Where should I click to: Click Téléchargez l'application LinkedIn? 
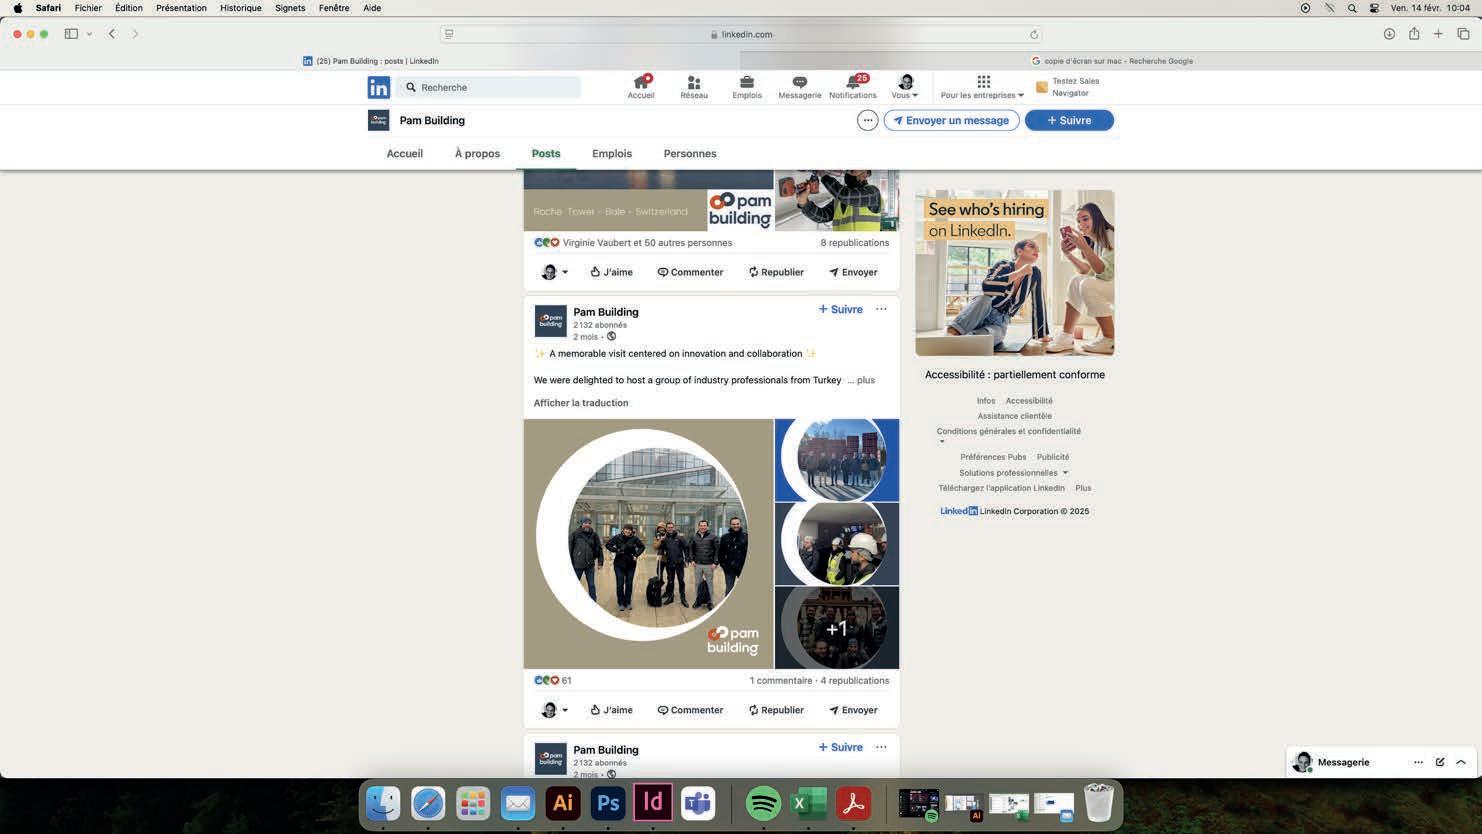click(x=1001, y=488)
